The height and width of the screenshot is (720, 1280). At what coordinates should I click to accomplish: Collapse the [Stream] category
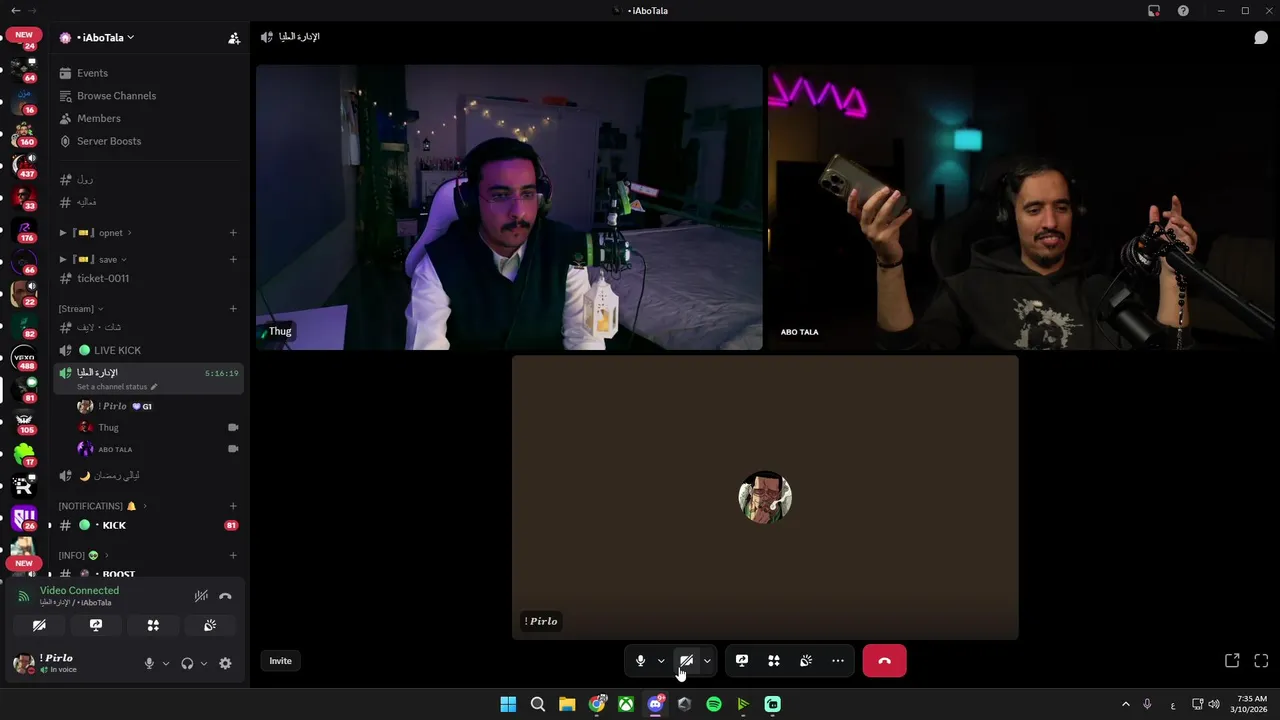pyautogui.click(x=81, y=309)
